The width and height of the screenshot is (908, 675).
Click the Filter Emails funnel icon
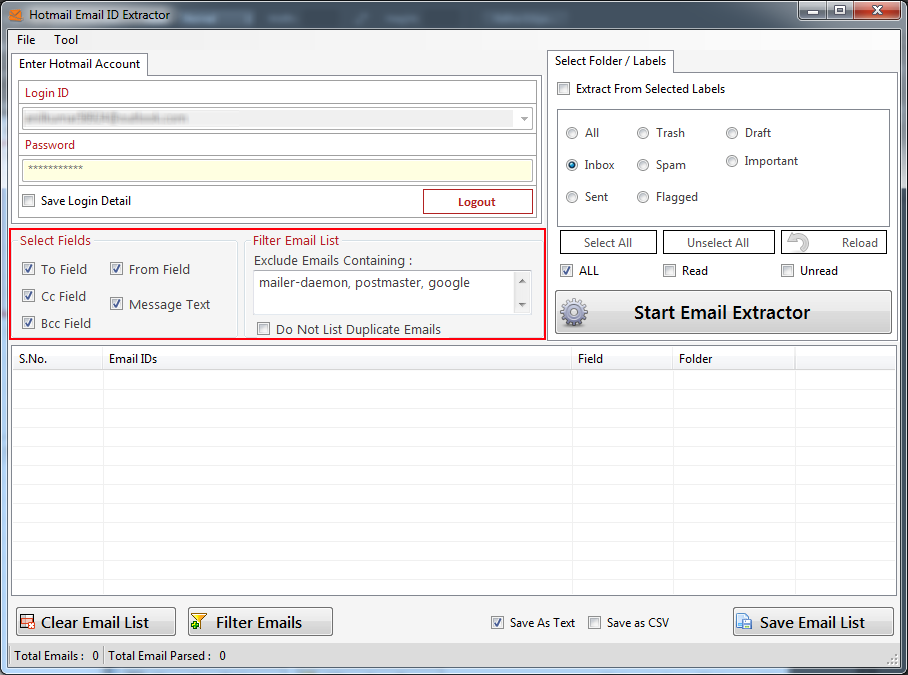(x=199, y=622)
